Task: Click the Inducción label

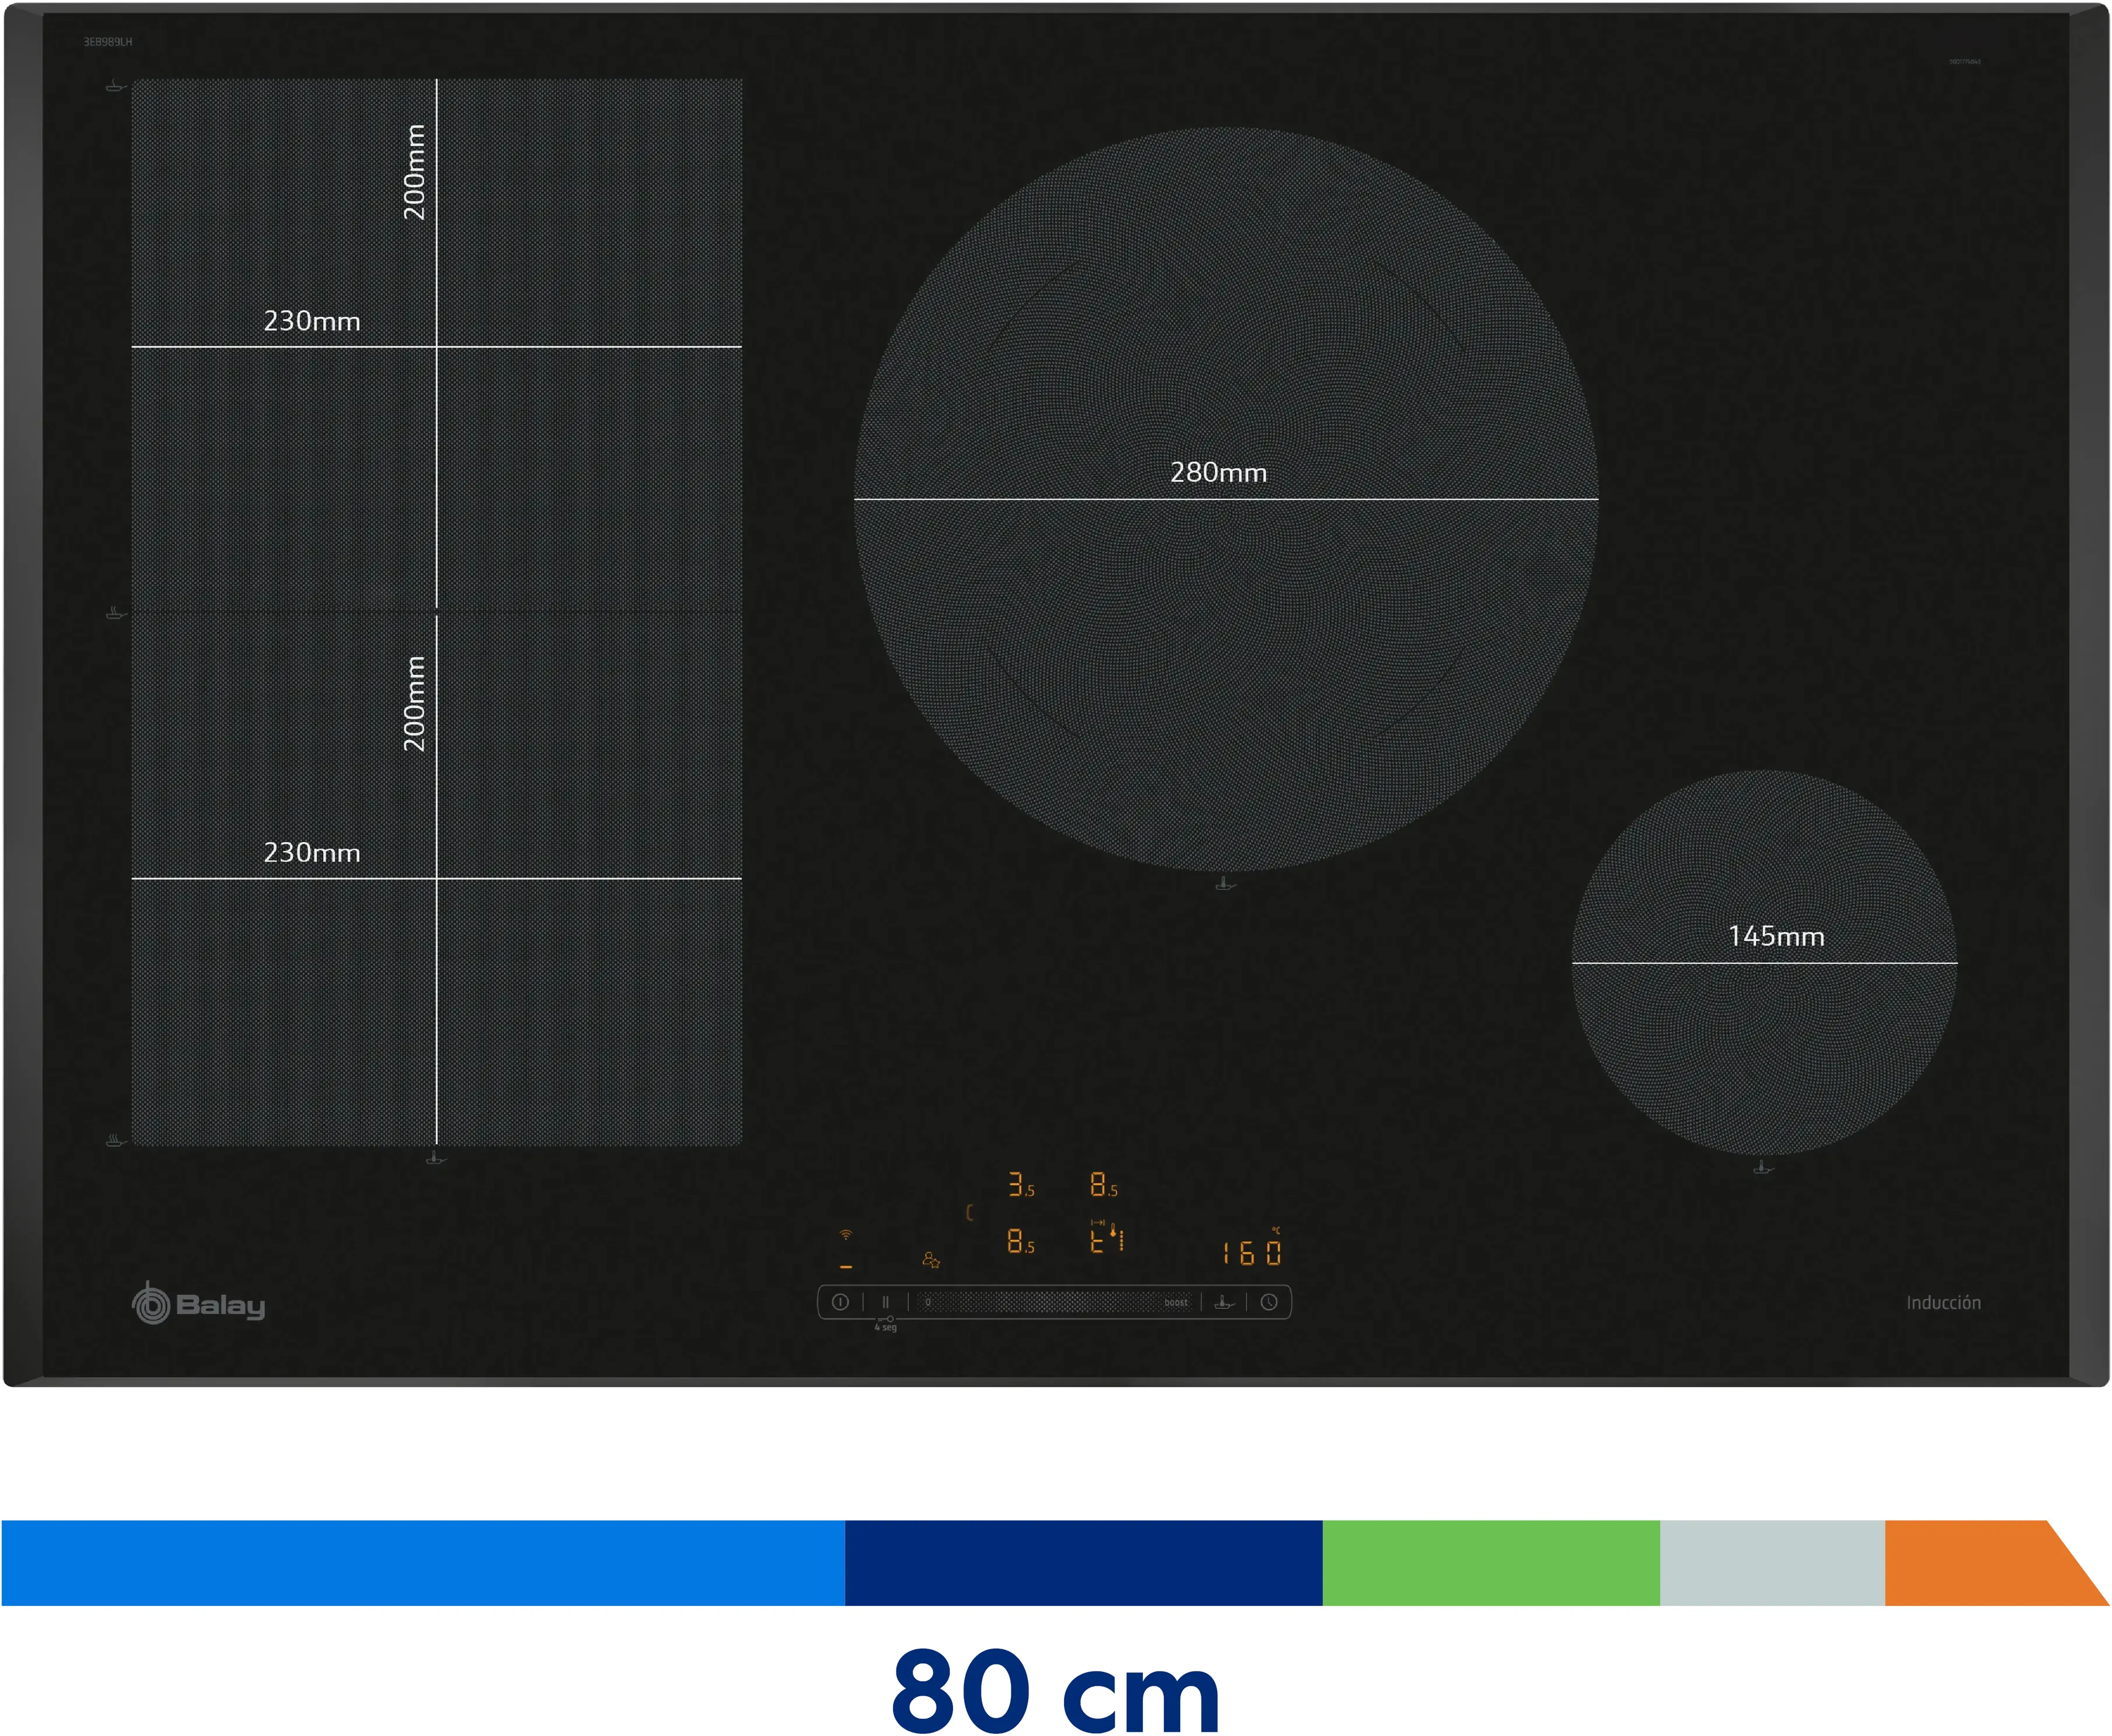Action: point(1943,1302)
